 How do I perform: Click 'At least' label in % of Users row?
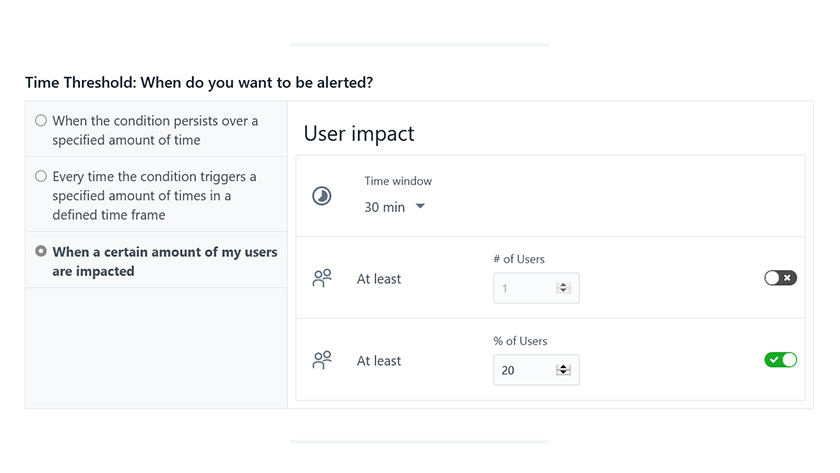point(379,361)
